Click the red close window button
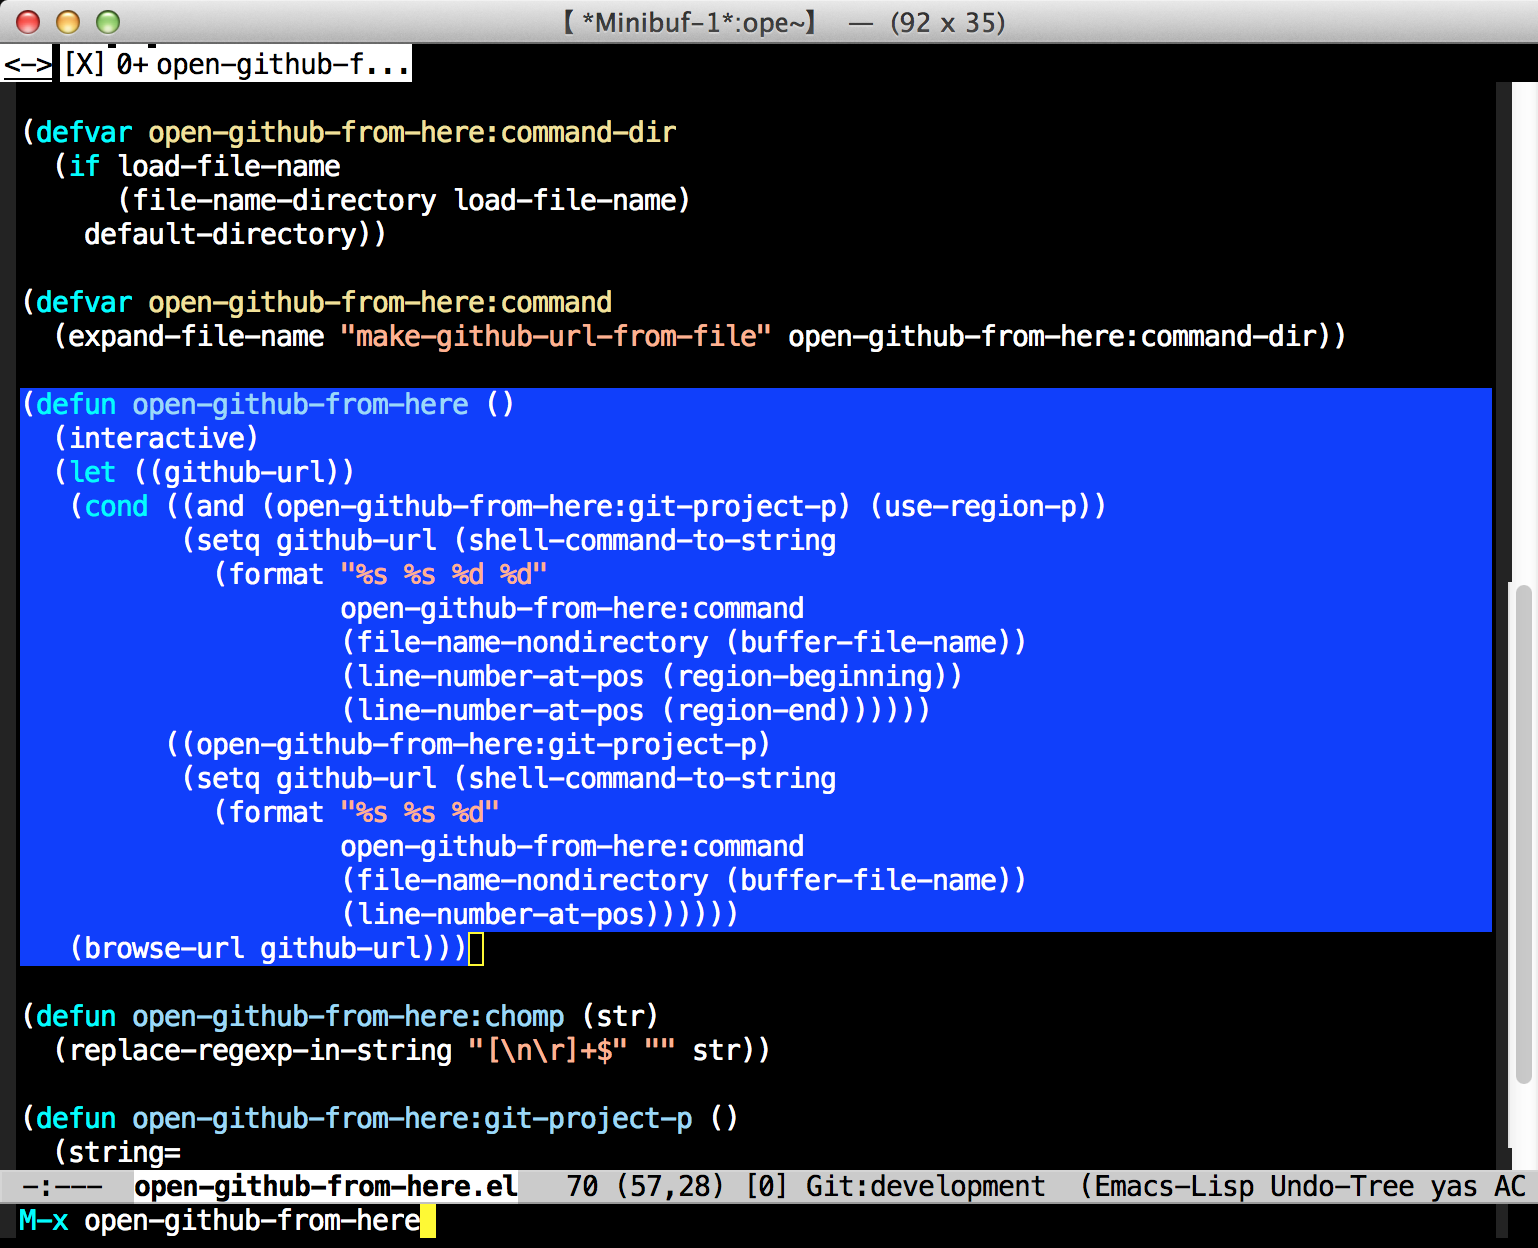This screenshot has height=1248, width=1538. (x=28, y=22)
